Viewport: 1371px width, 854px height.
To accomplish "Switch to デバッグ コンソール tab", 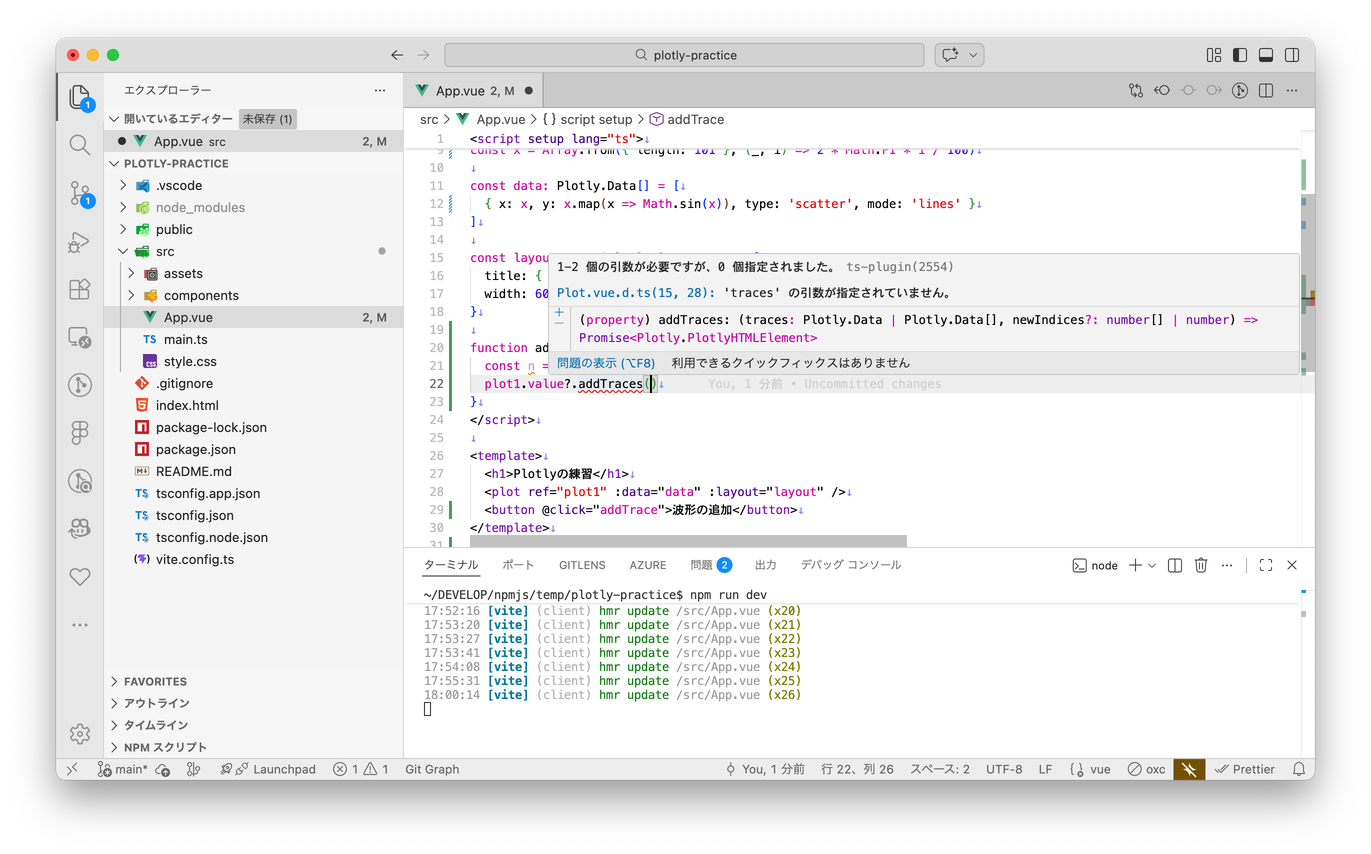I will (x=850, y=565).
